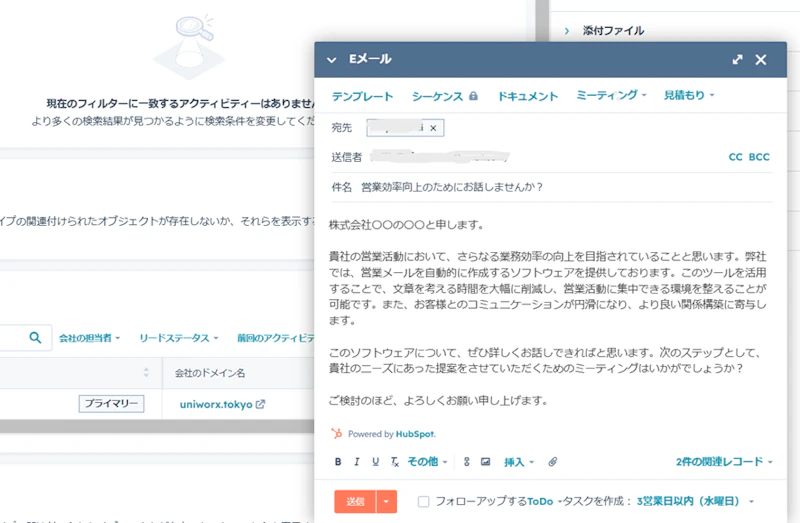Click the lock icon beside シーケンス
800x523 pixels.
473,96
